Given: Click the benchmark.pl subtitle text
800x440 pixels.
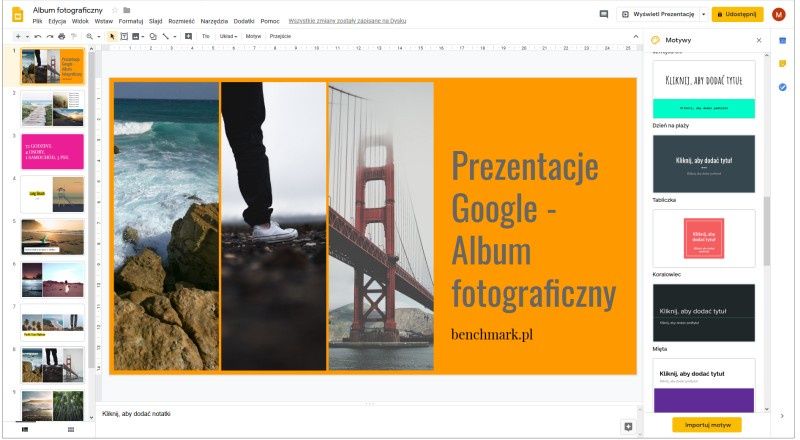Looking at the screenshot, I should [x=492, y=334].
